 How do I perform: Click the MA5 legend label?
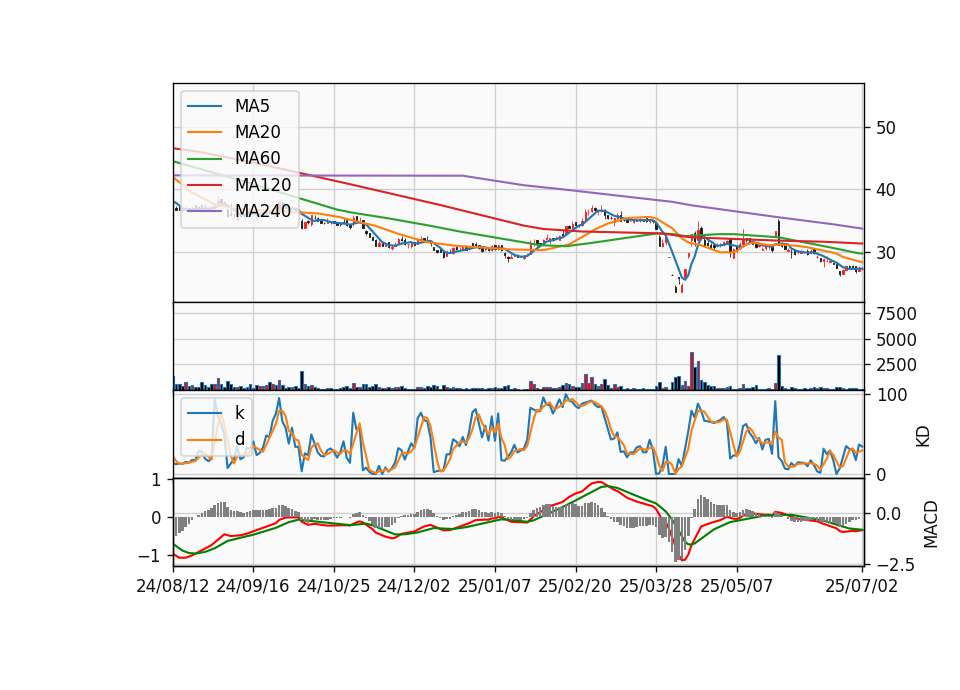tap(252, 106)
